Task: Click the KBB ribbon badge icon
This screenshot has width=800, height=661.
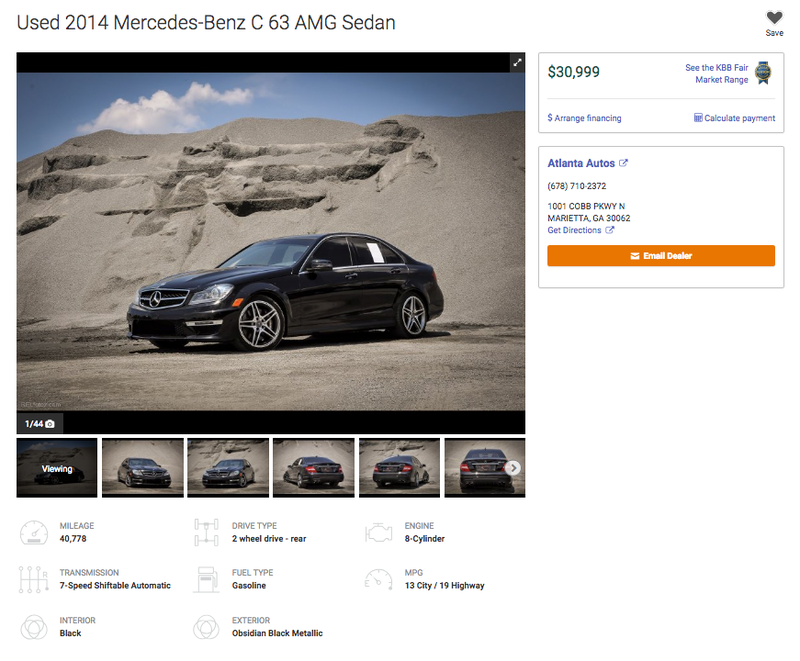Action: (763, 73)
